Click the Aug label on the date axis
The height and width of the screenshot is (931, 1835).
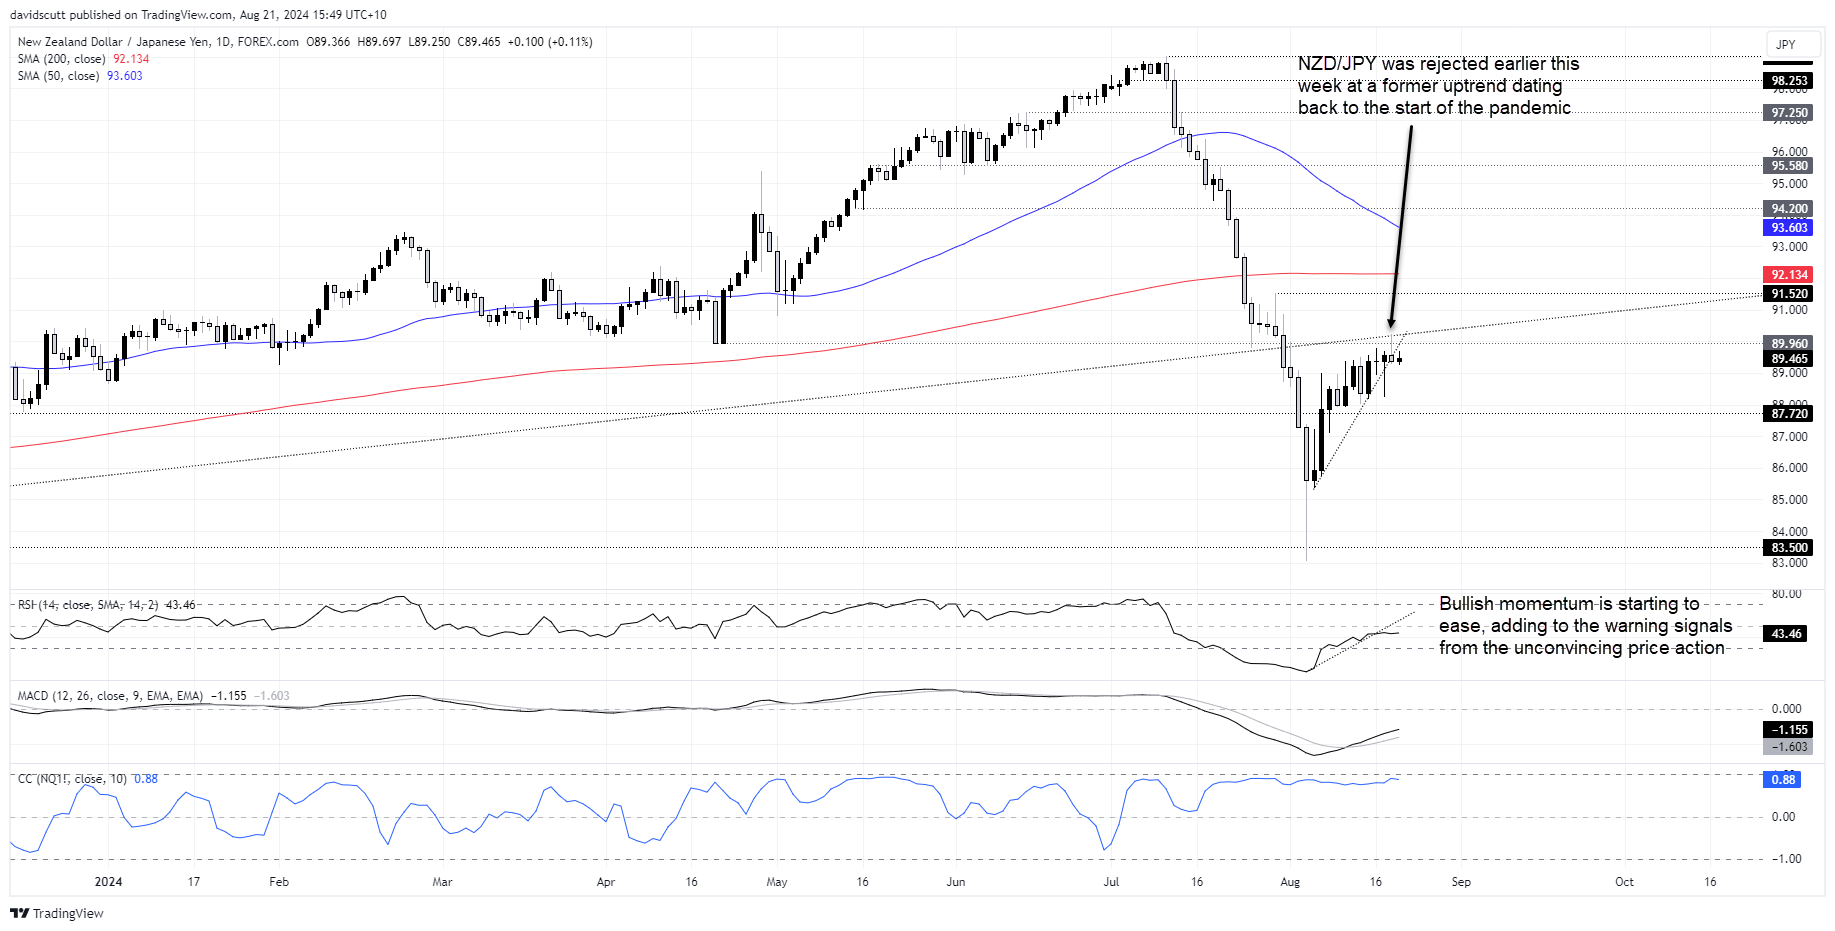coord(1290,882)
